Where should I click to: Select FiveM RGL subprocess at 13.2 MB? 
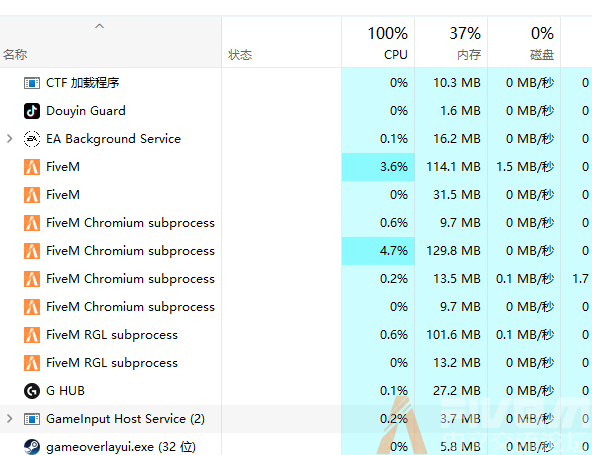point(296,363)
